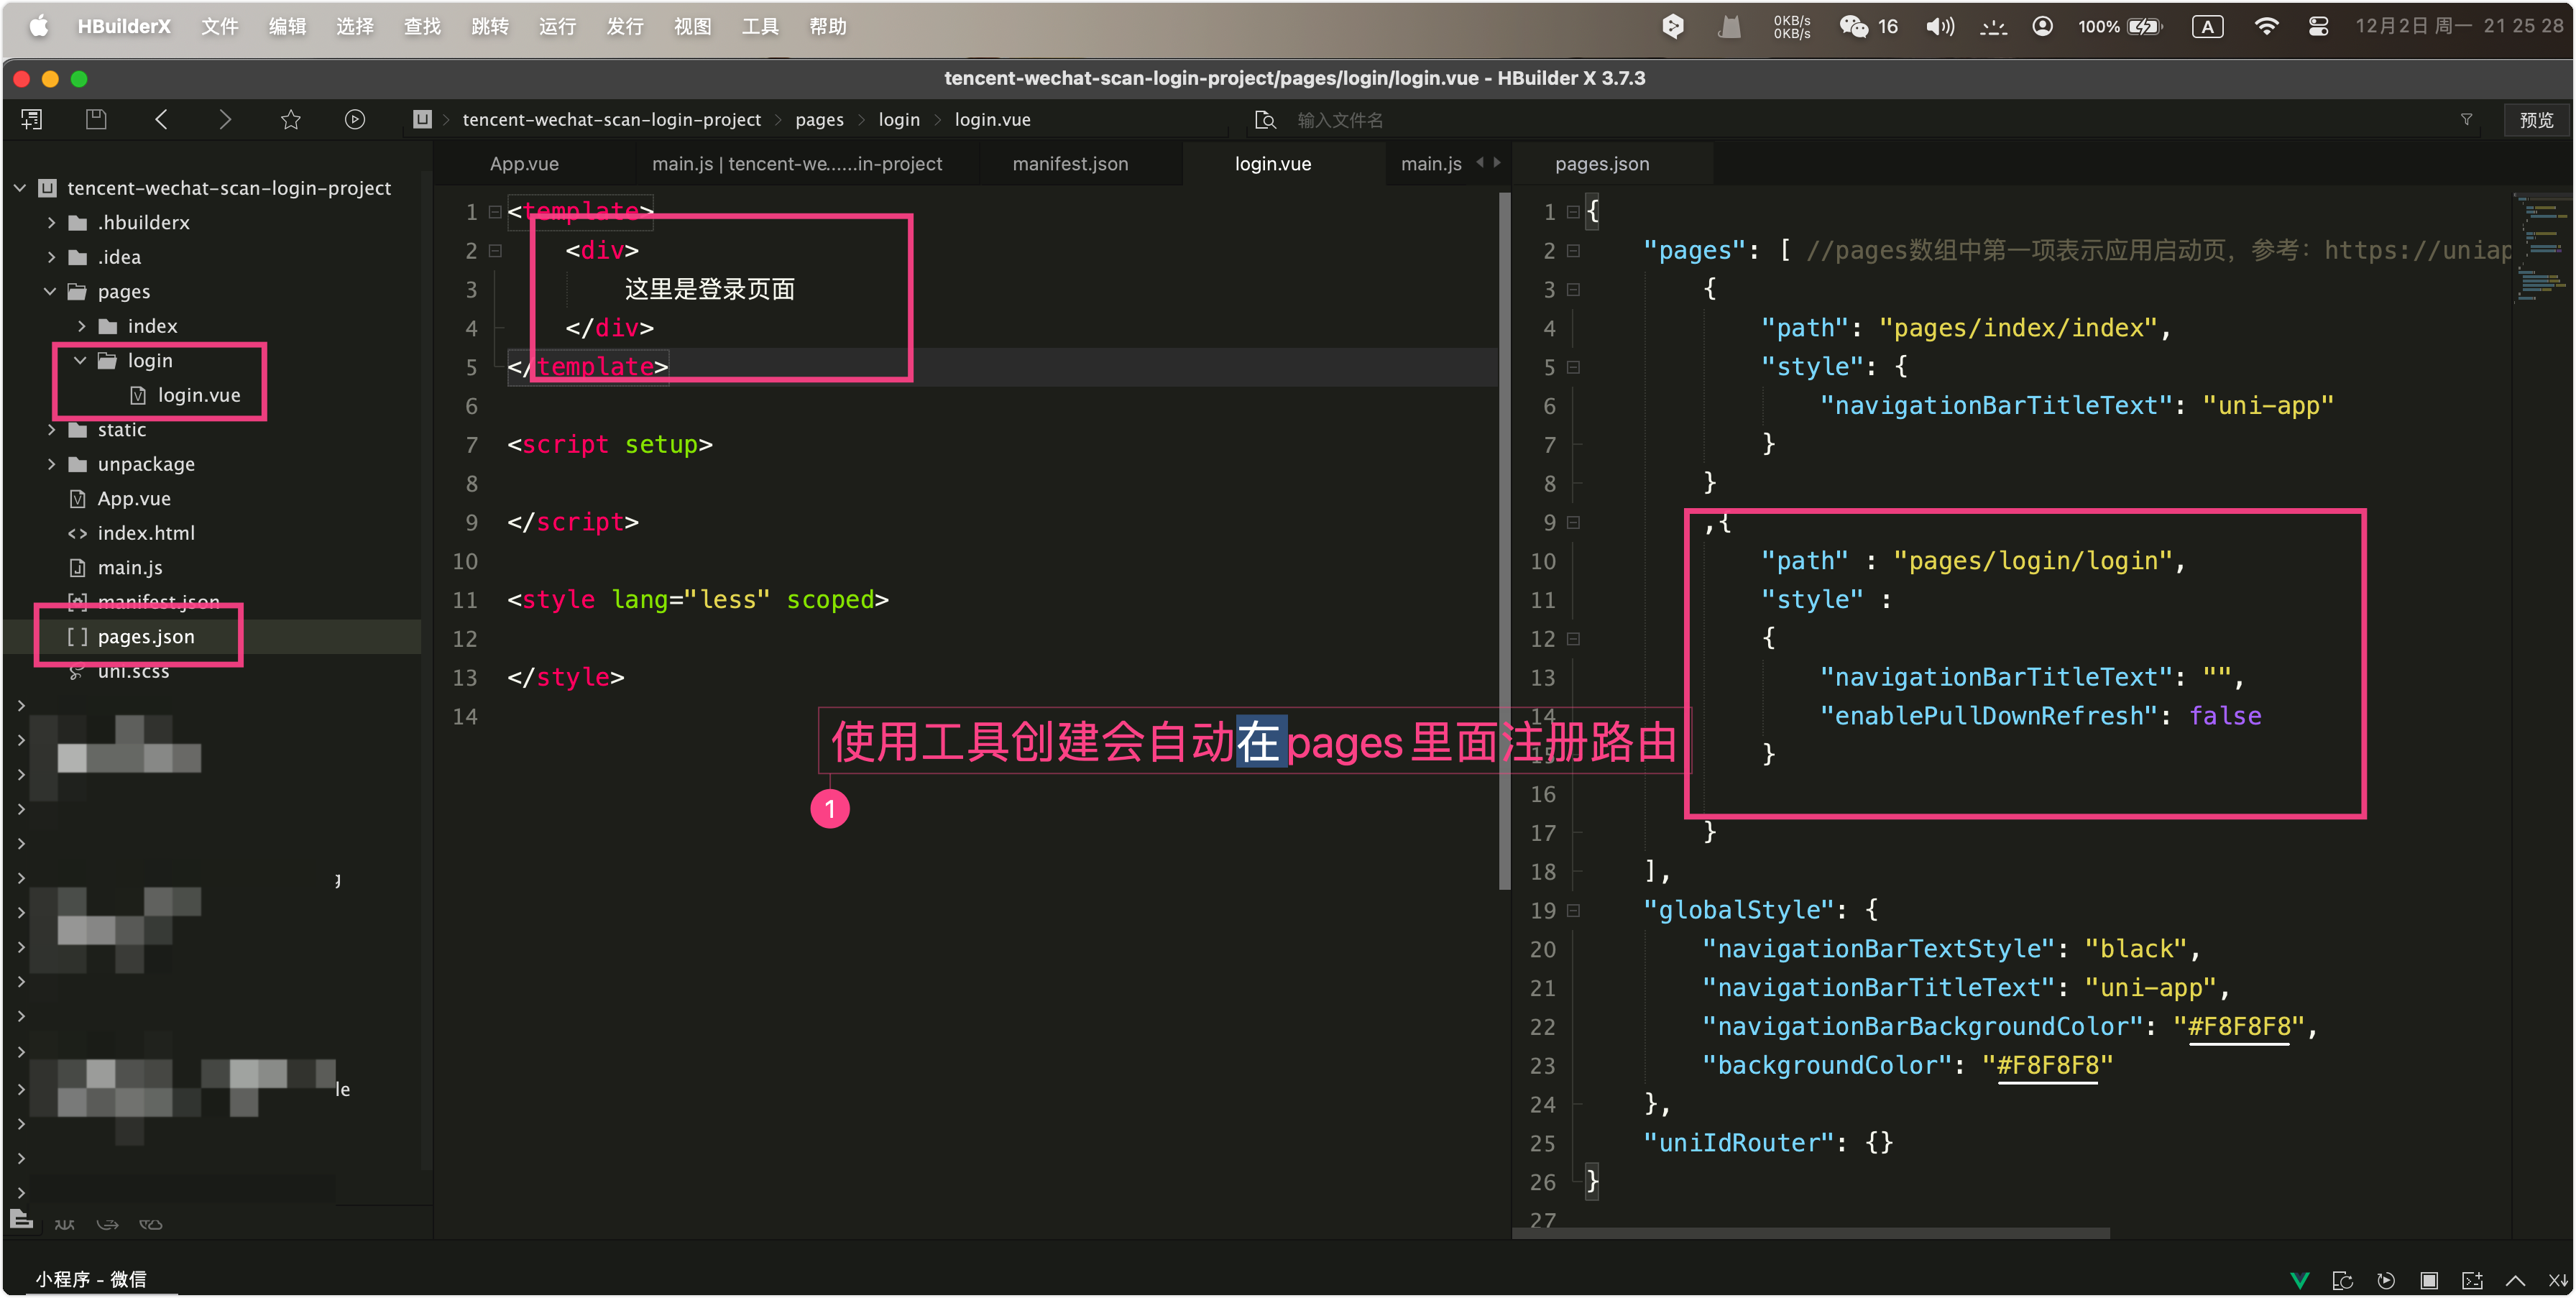Go back with the left arrow icon

click(161, 120)
